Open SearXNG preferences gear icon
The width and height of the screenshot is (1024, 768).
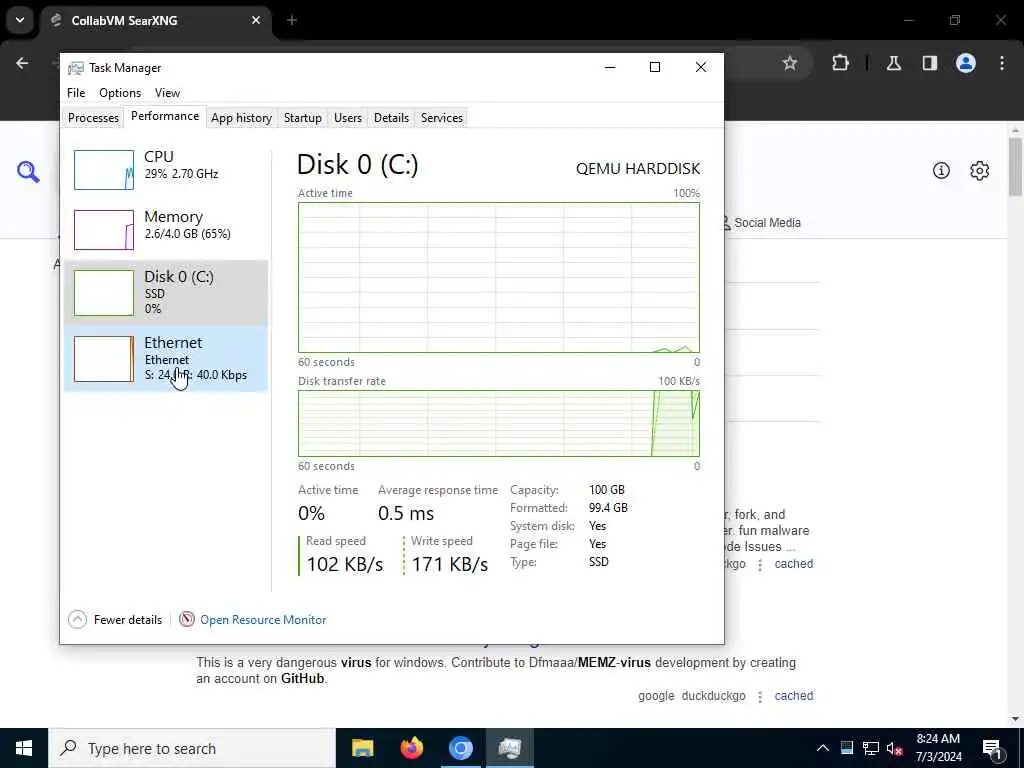click(x=980, y=170)
